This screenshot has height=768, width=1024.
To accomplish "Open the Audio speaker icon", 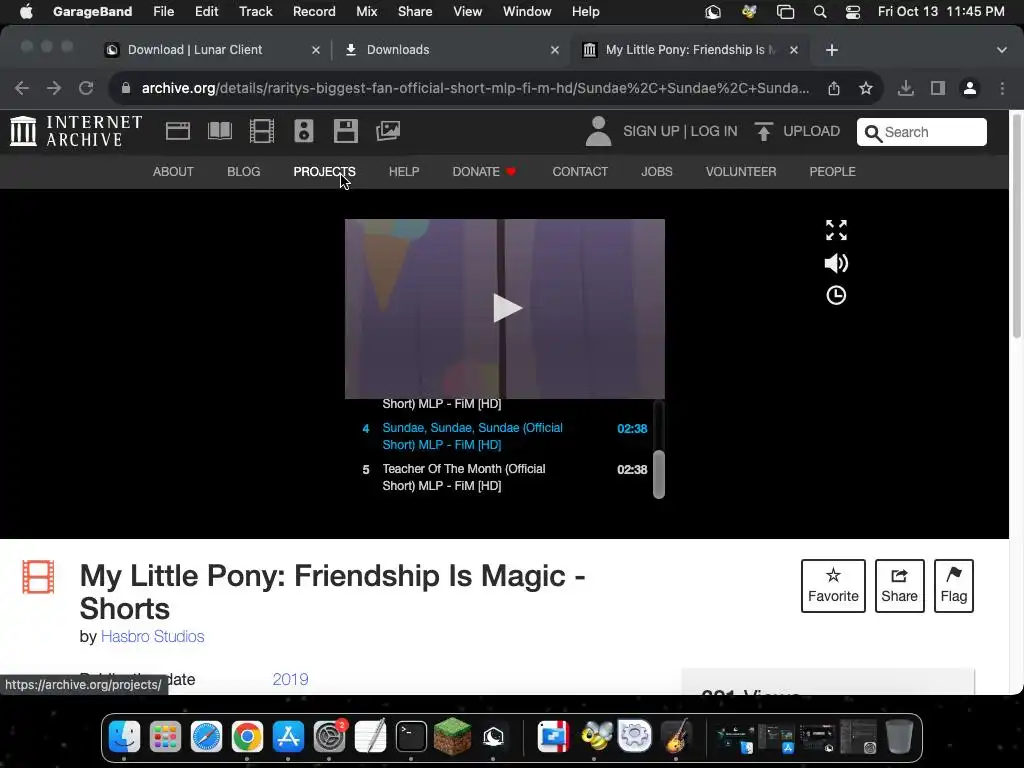I will (304, 131).
